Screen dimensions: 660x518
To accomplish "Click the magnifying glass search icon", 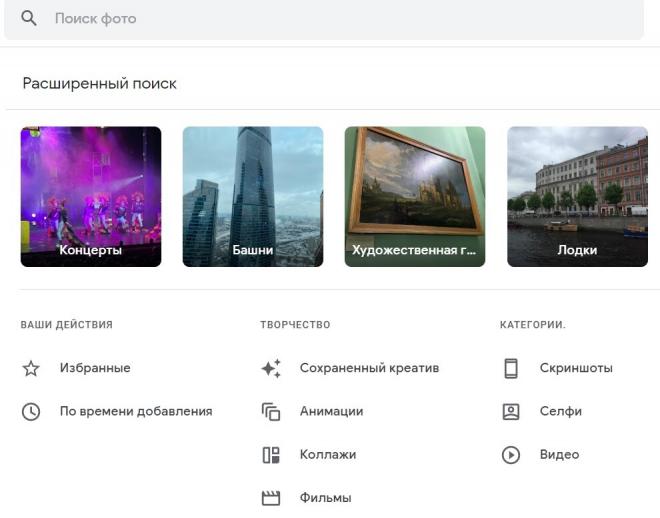I will point(29,18).
